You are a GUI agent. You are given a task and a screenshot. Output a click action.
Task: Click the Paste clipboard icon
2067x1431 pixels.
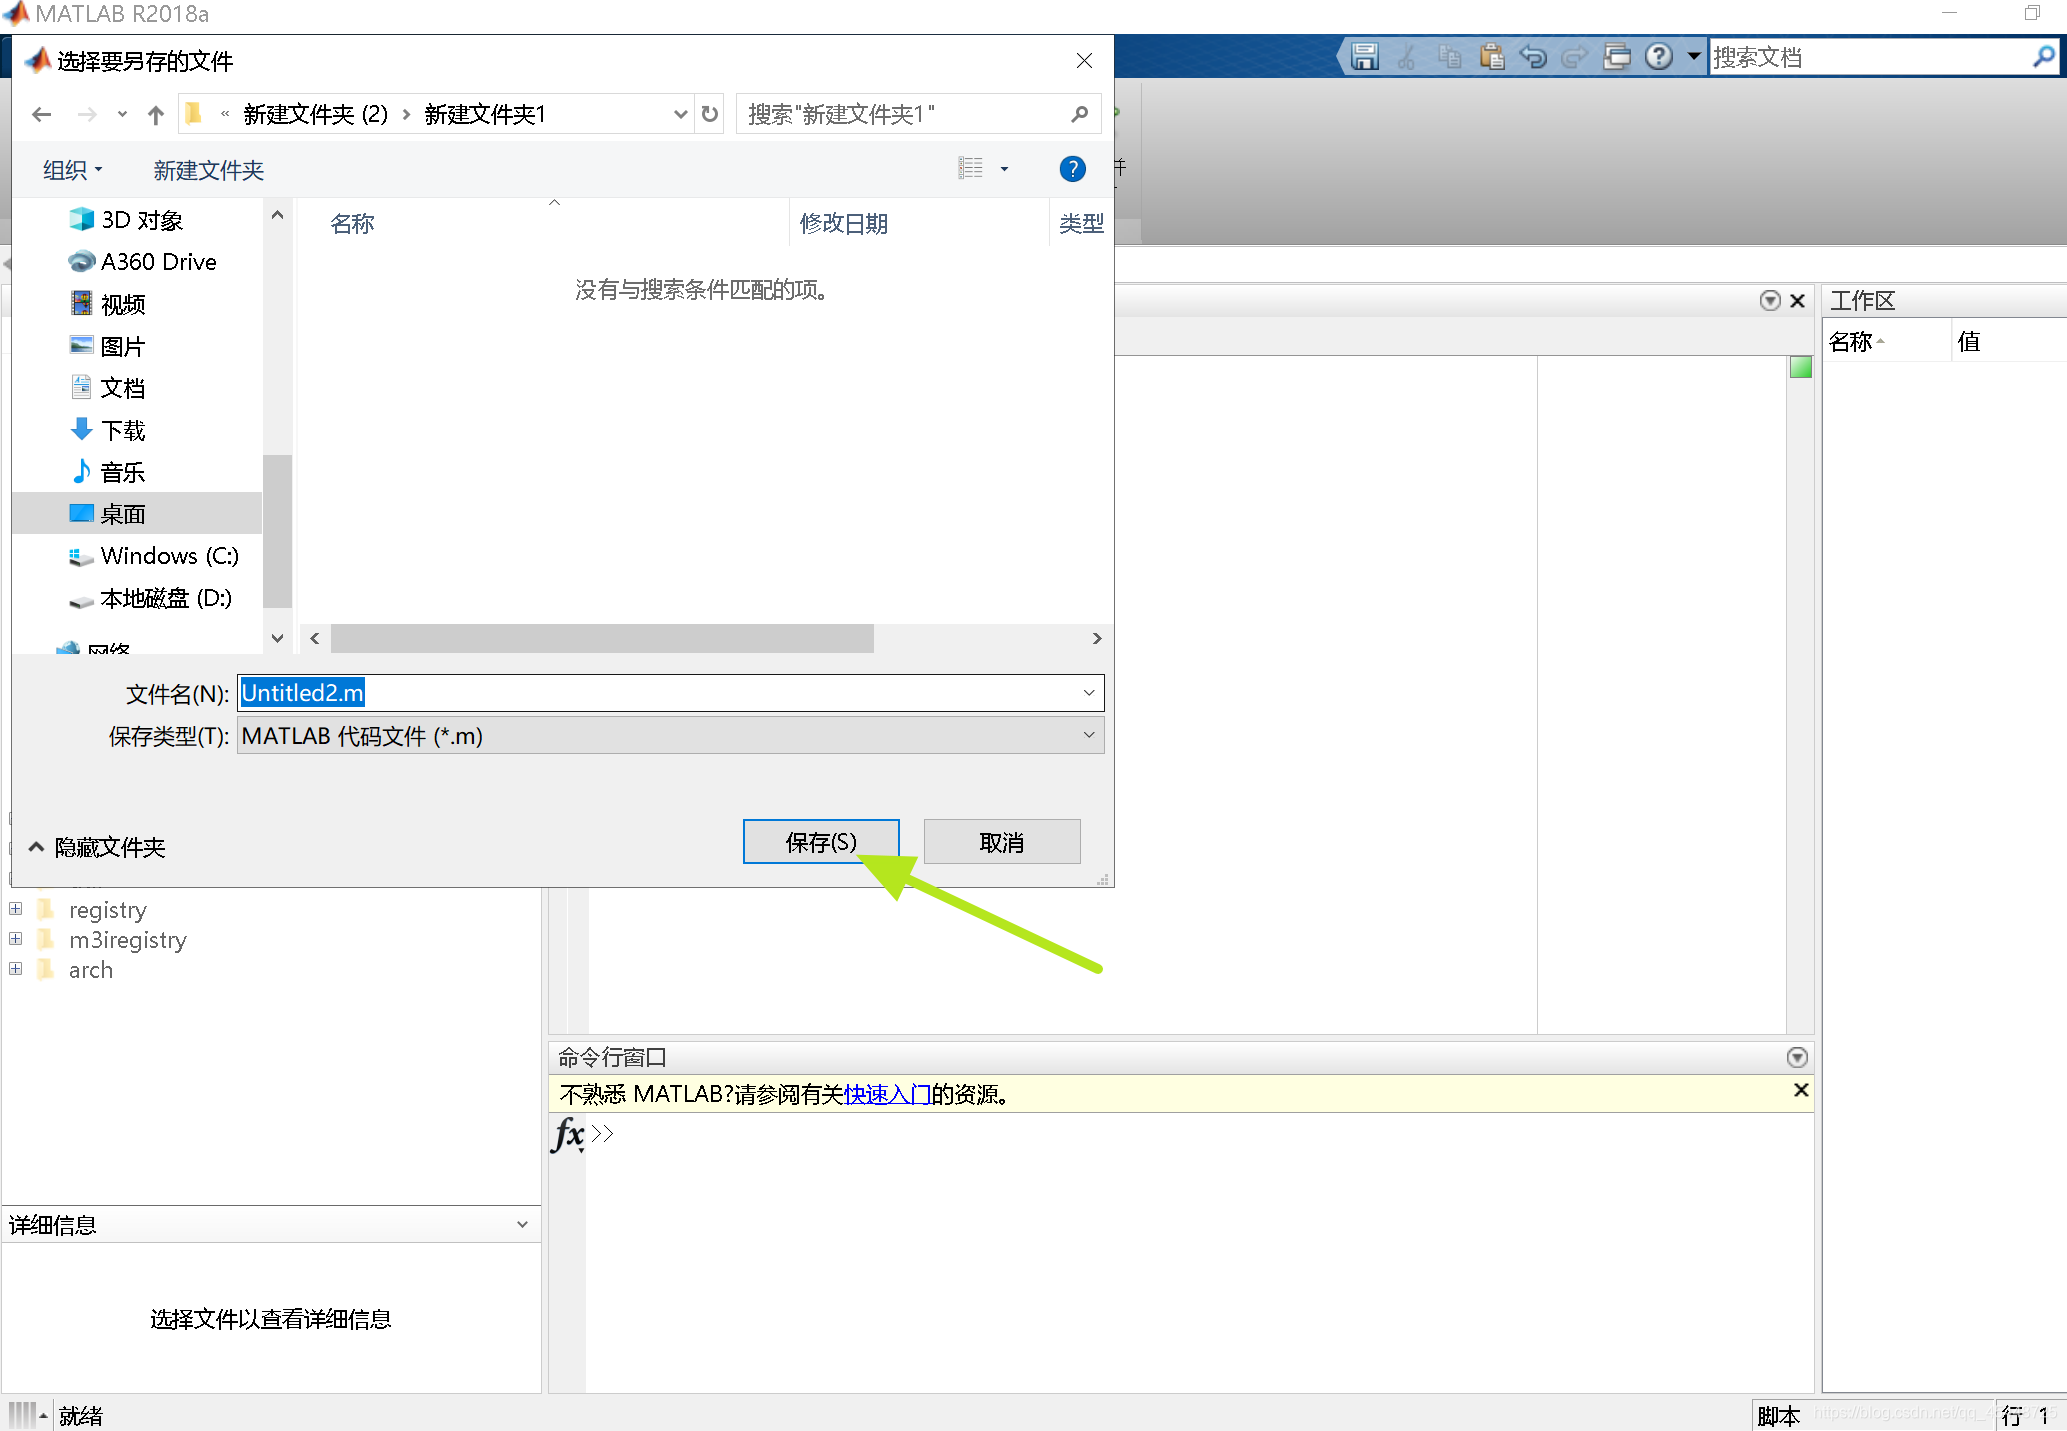point(1491,57)
